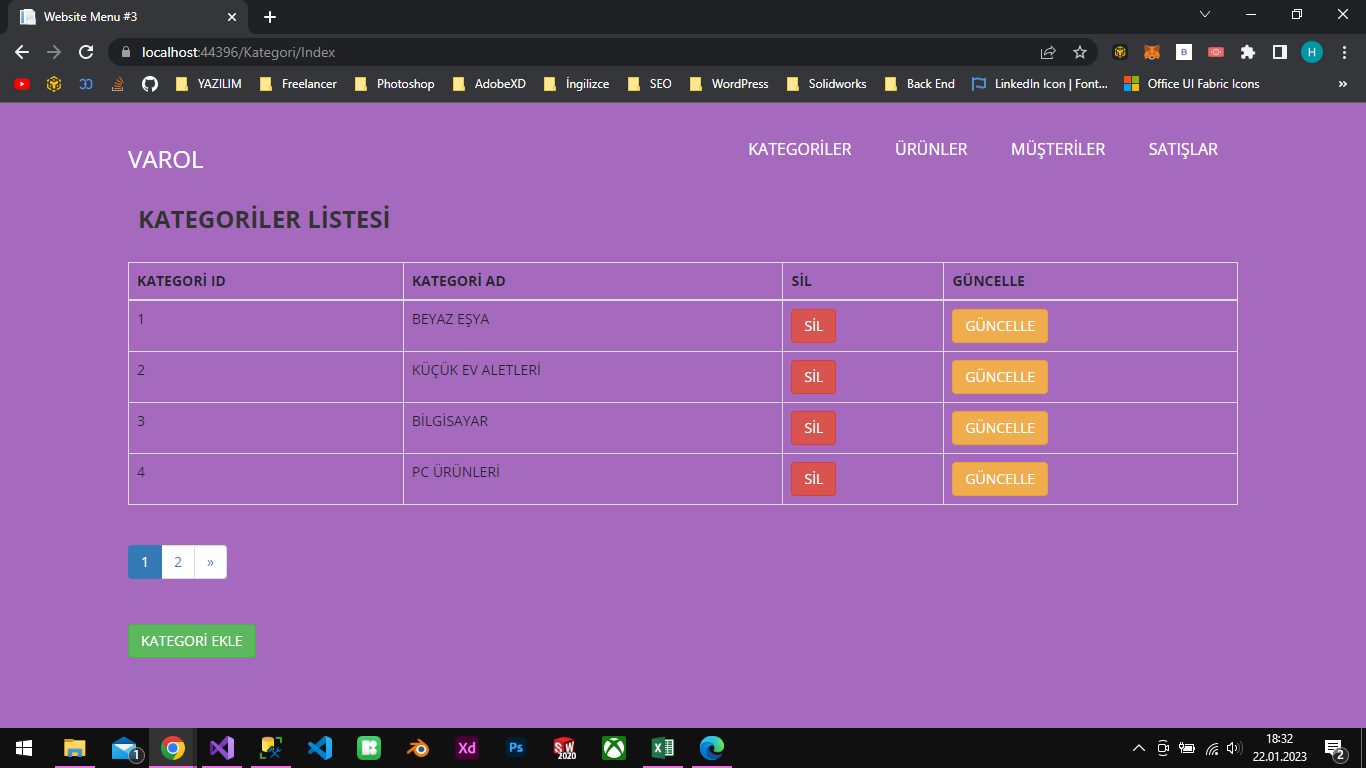Open Microsoft Edge from the taskbar
Screen dimensions: 1366x768
point(711,747)
